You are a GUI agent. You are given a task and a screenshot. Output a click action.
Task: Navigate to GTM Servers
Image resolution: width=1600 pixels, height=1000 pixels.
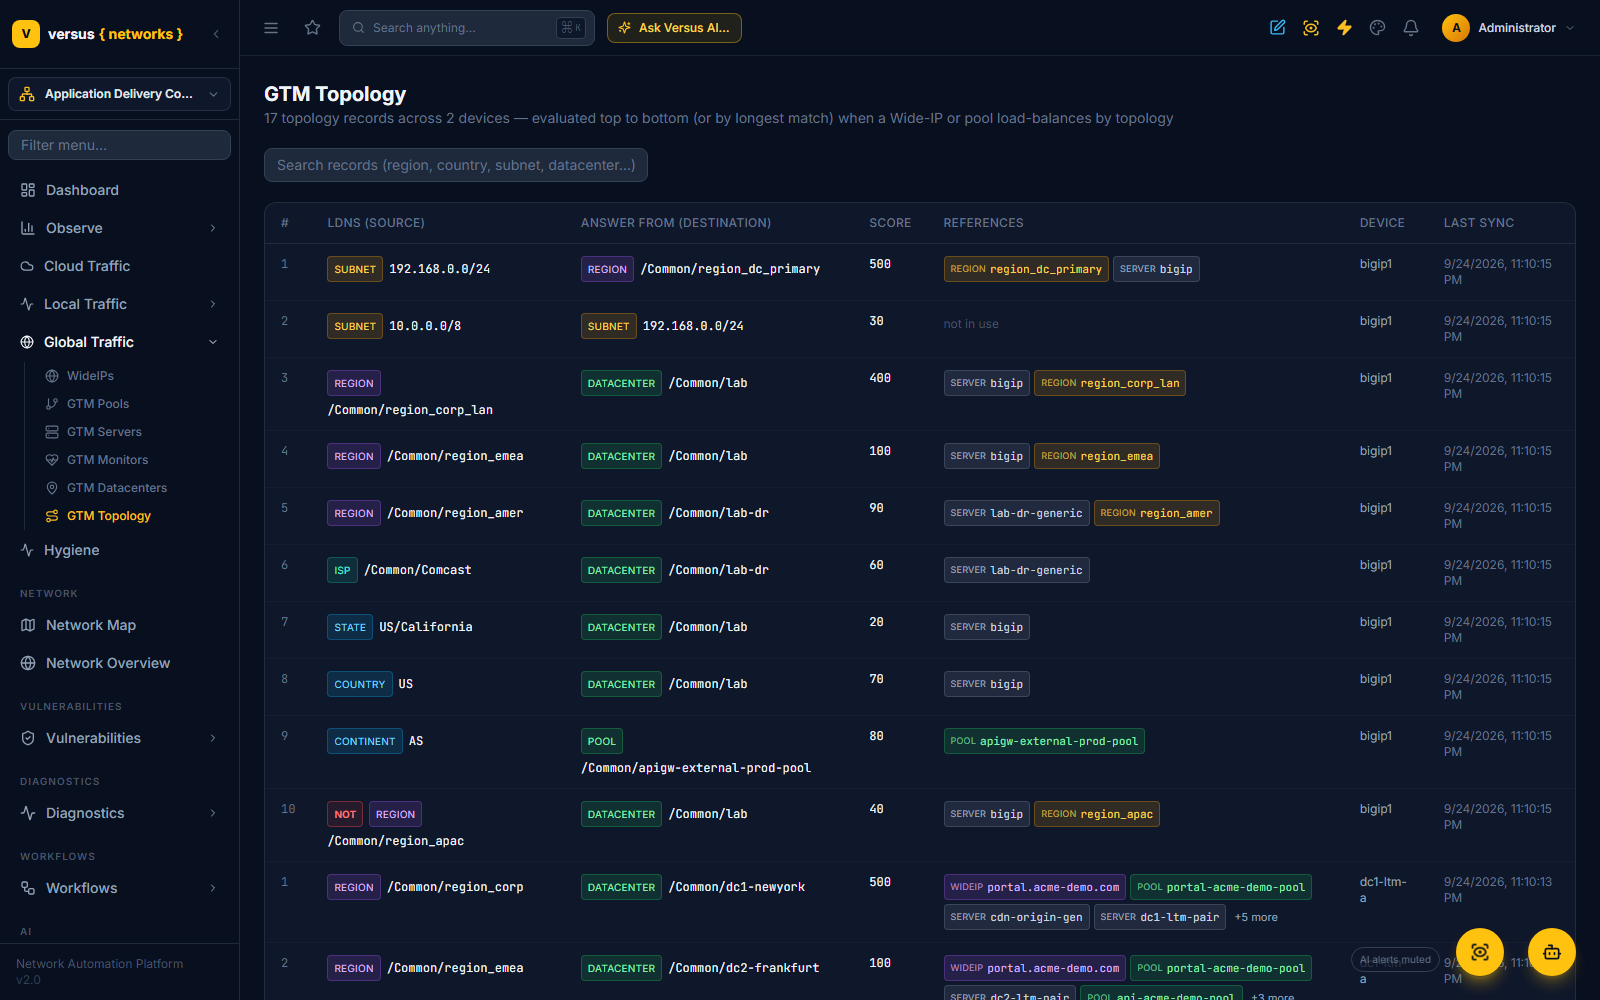coord(104,432)
